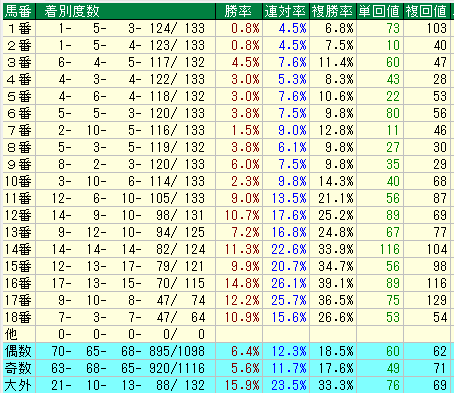Click win rate 15.9% in the 大外 row
This screenshot has height=393, width=454.
(242, 386)
